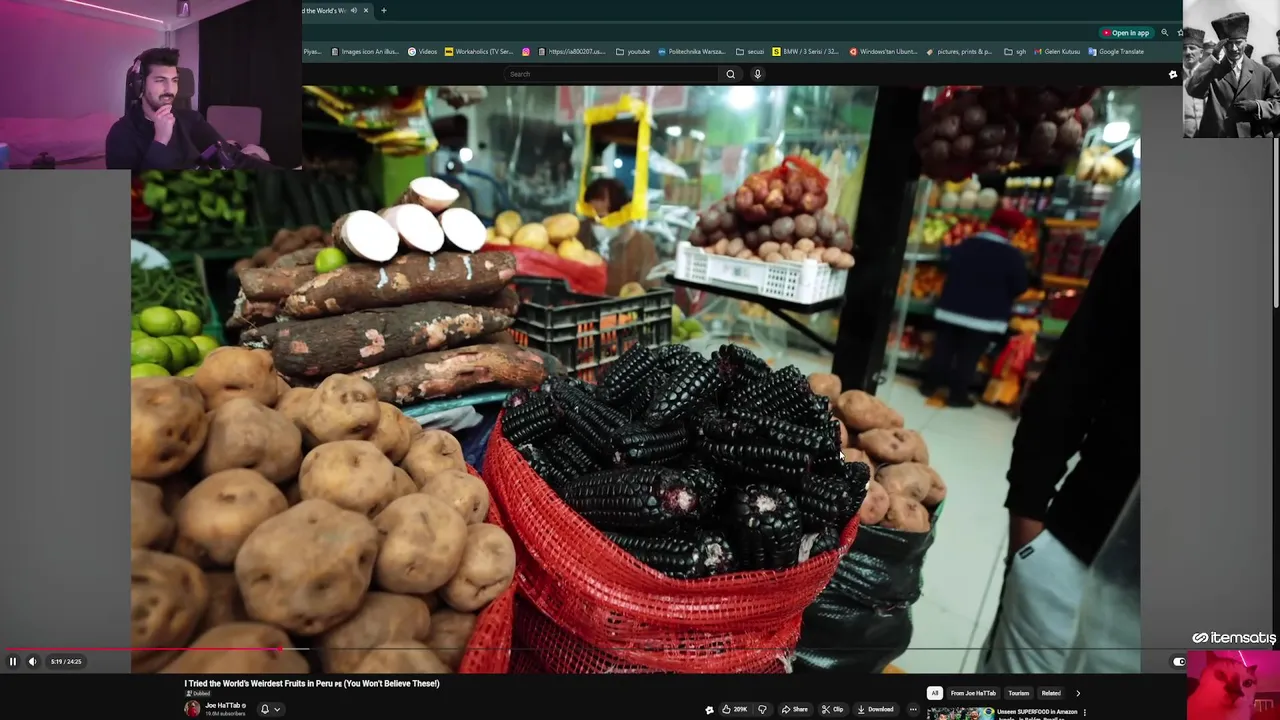
Task: Open notification bell dropdown for Joe HaTTab
Action: click(x=270, y=709)
